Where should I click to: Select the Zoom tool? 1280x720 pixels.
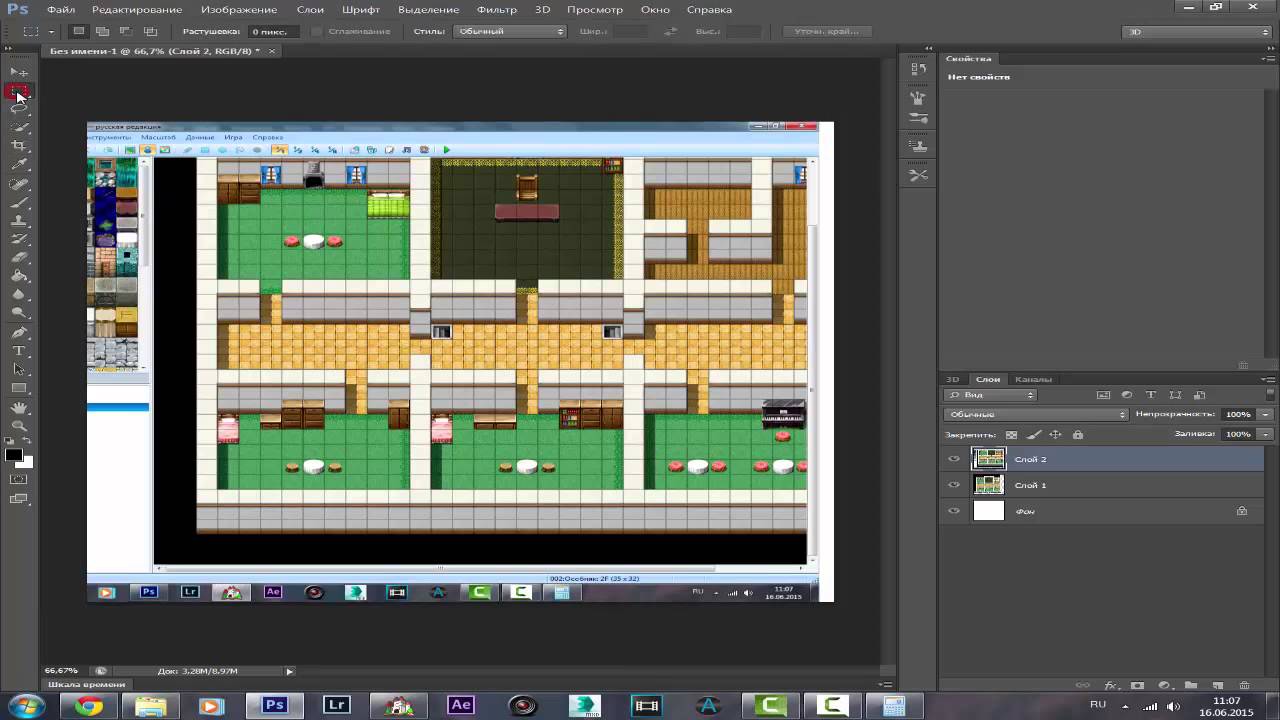[19, 425]
